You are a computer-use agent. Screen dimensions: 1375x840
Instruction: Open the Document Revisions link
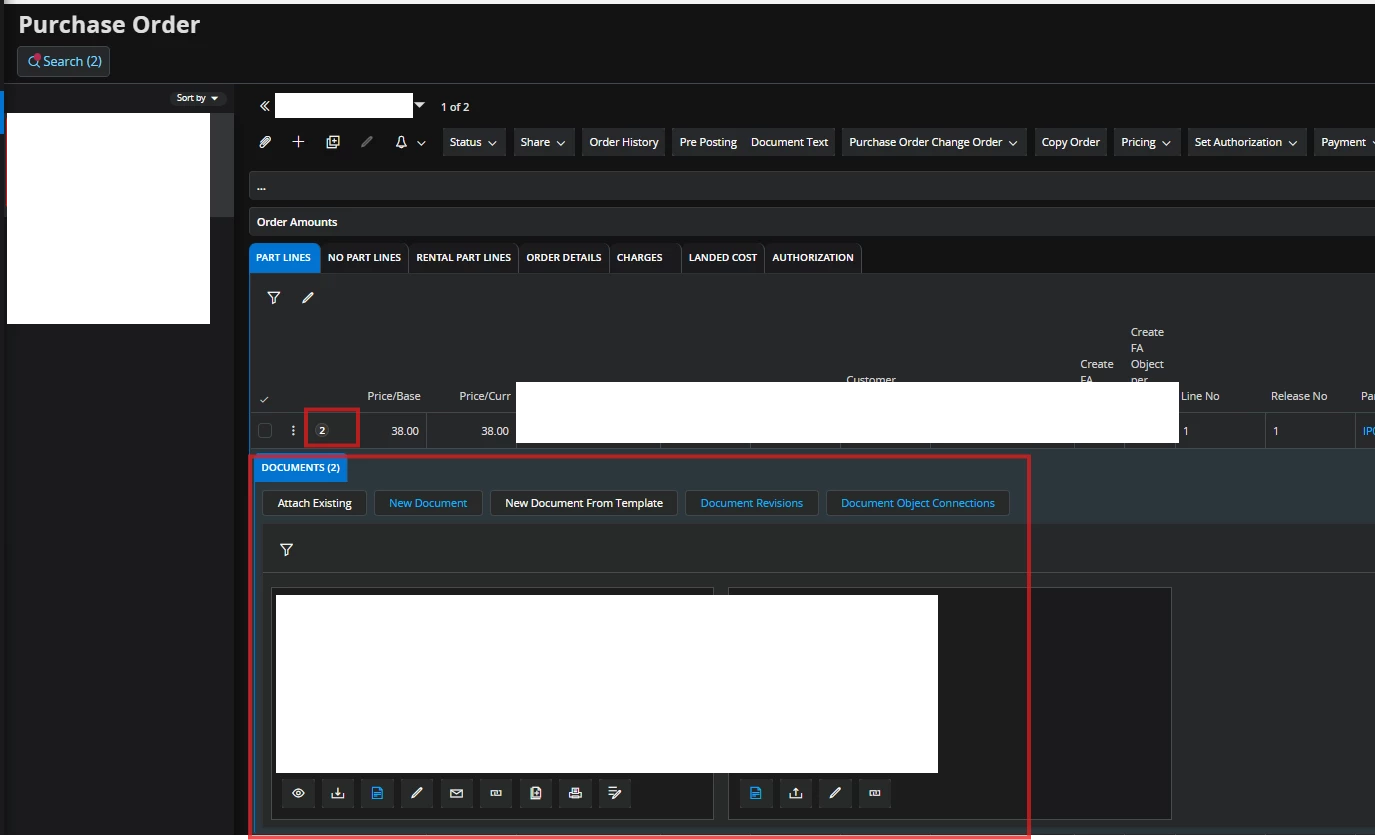tap(751, 503)
